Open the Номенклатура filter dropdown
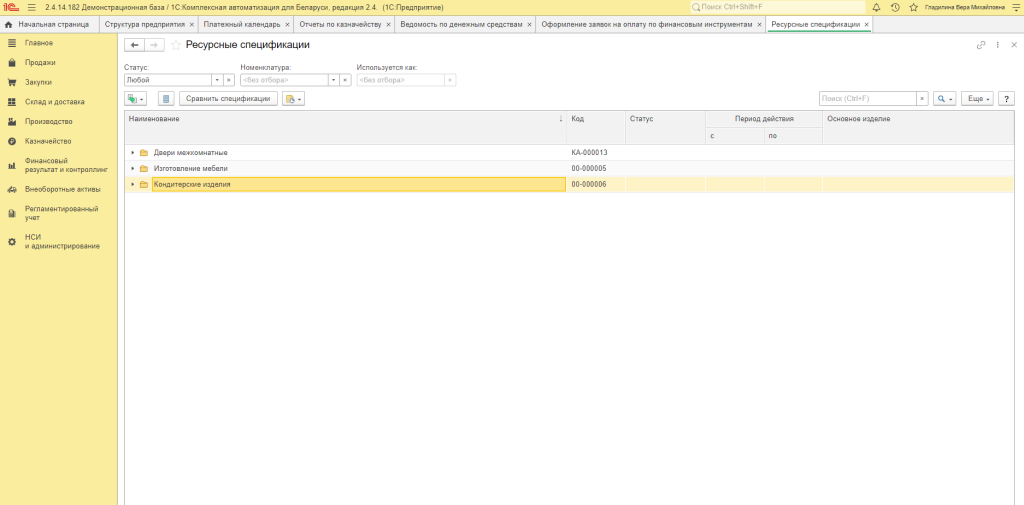This screenshot has height=505, width=1024. 333,80
